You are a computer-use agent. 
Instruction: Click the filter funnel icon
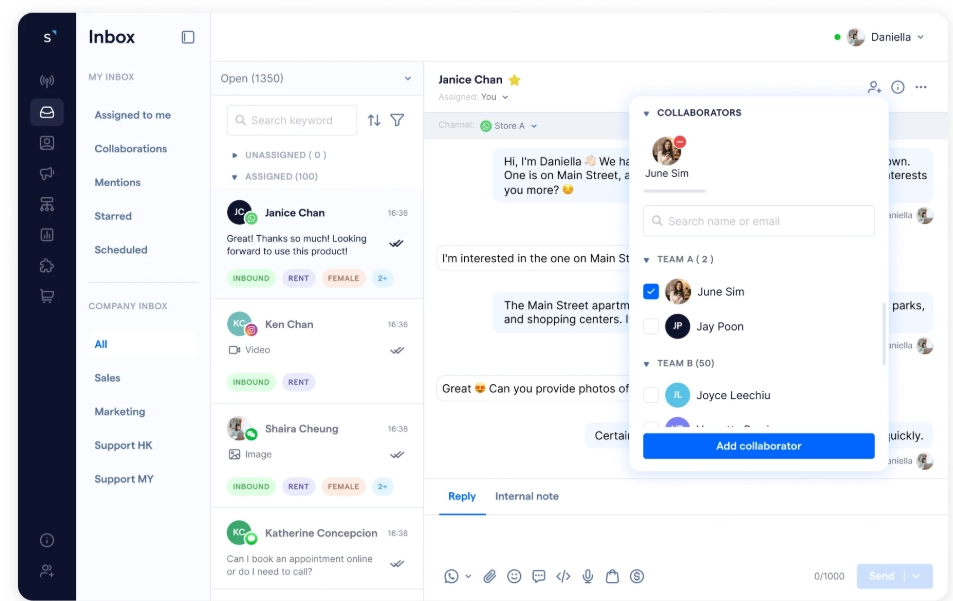[397, 120]
